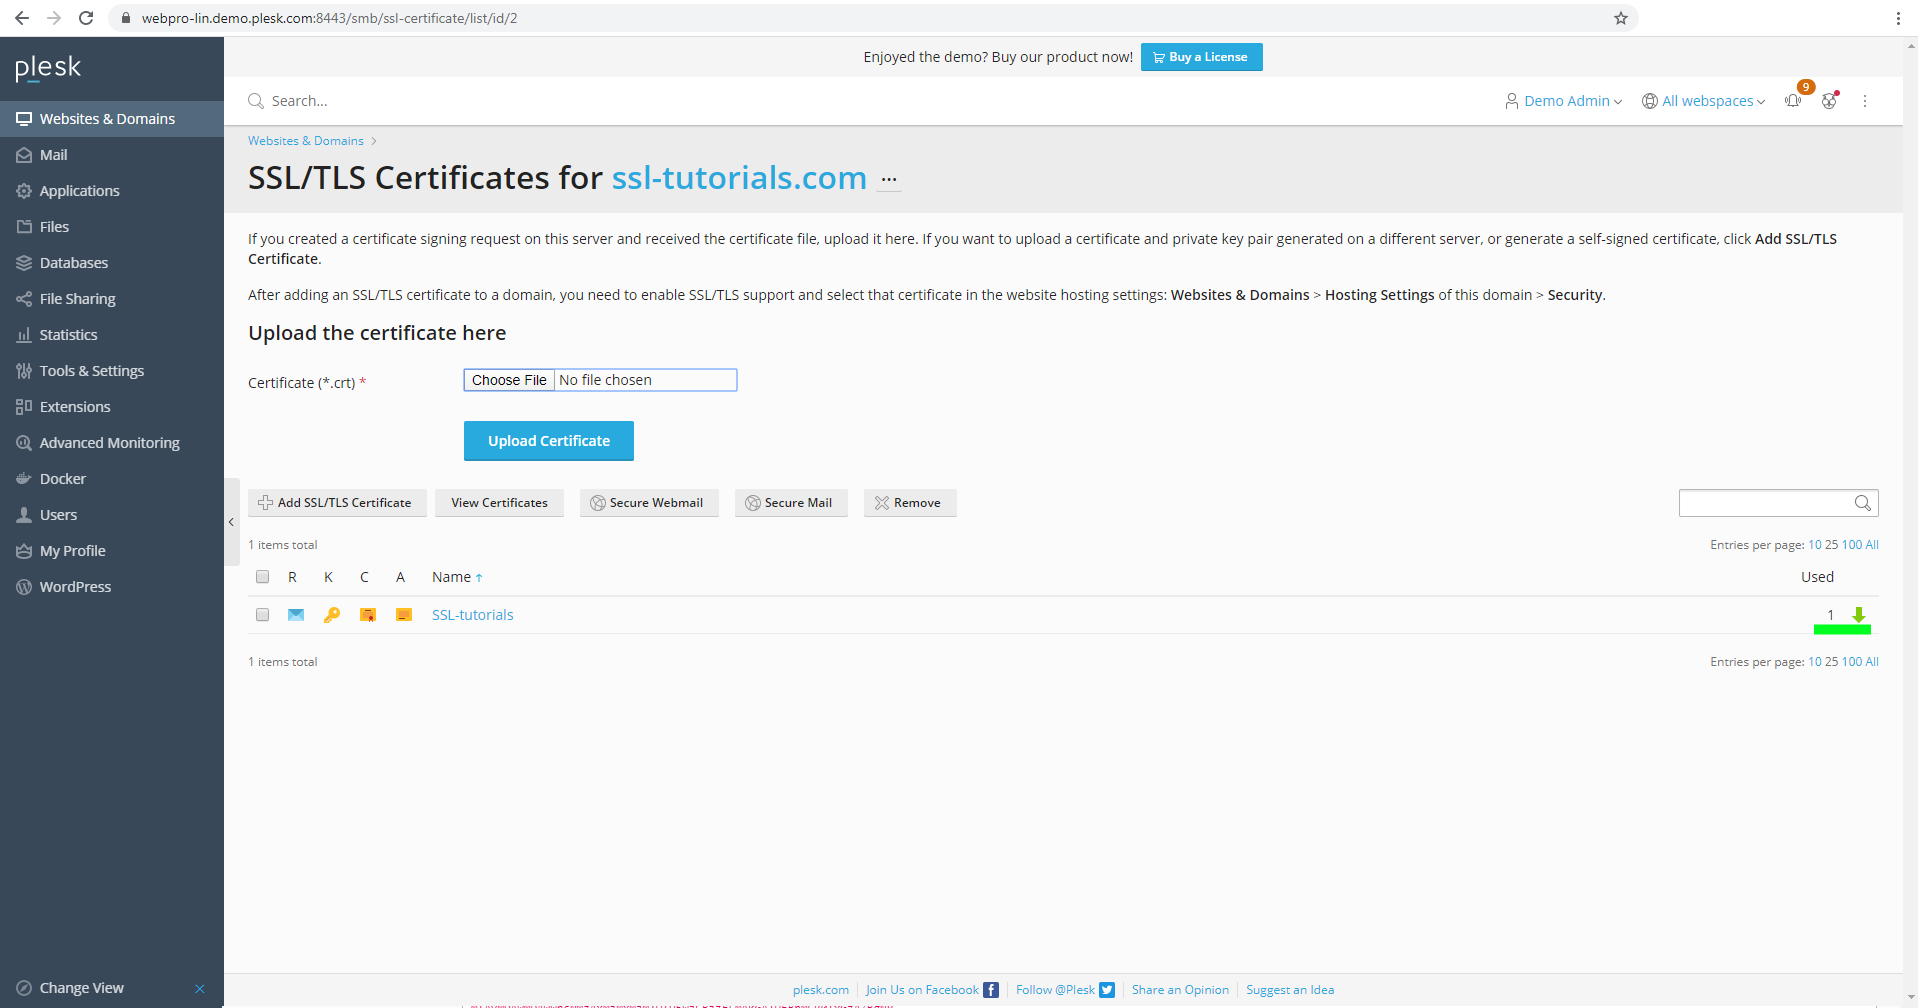Open File Sharing section

pos(111,299)
